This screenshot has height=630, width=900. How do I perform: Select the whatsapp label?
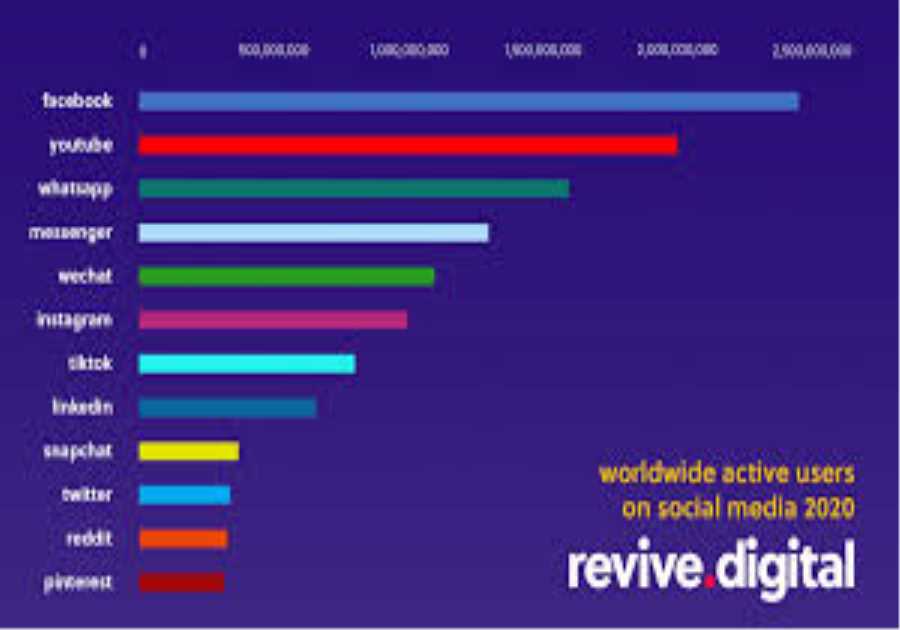[79, 188]
